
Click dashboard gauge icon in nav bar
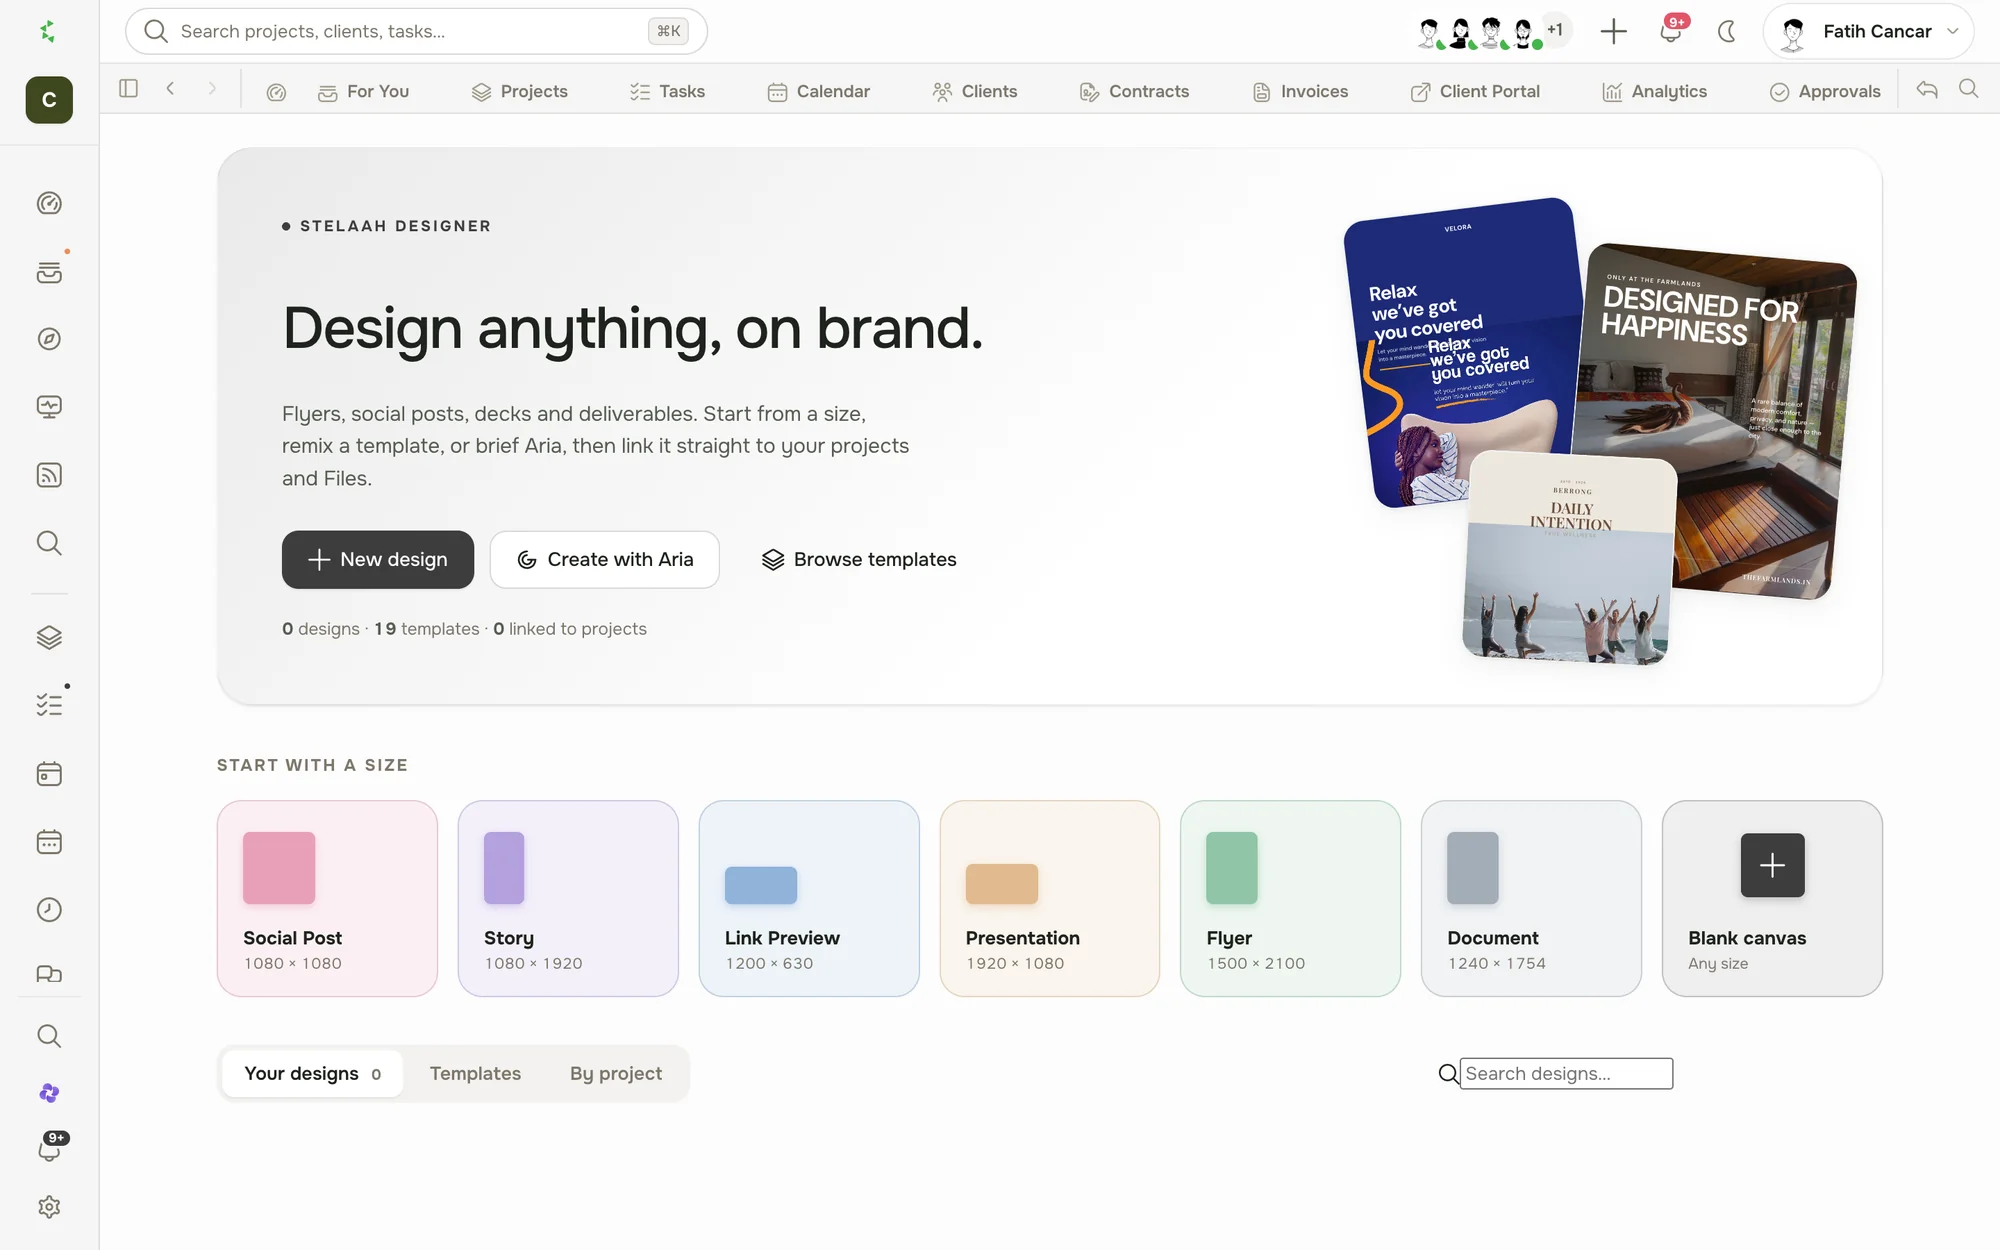point(276,92)
